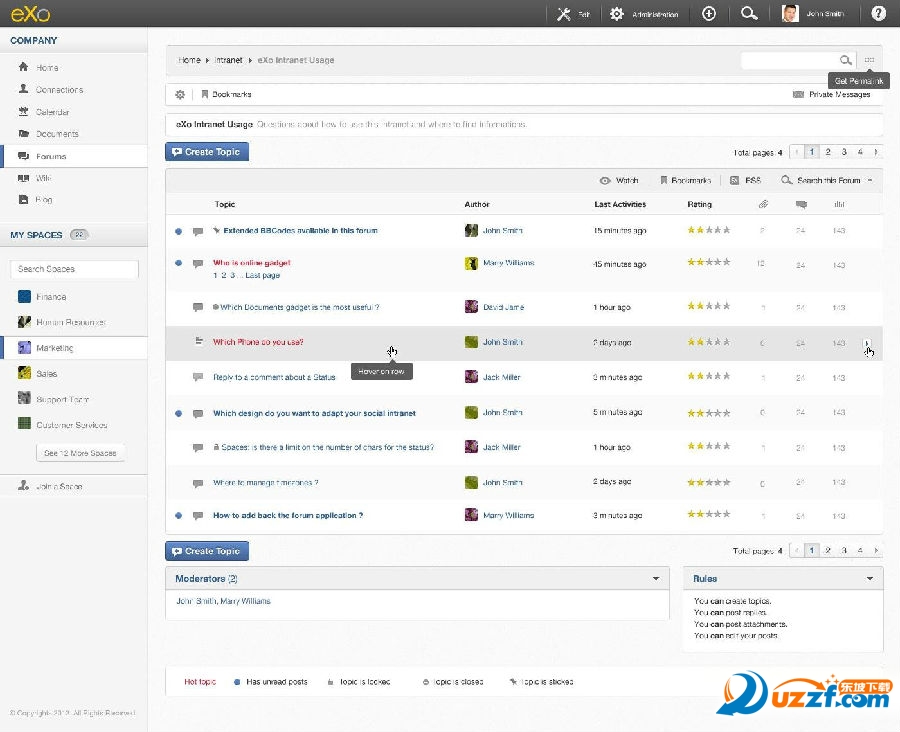Open Calendar in the sidebar
Image resolution: width=900 pixels, height=732 pixels.
click(52, 112)
